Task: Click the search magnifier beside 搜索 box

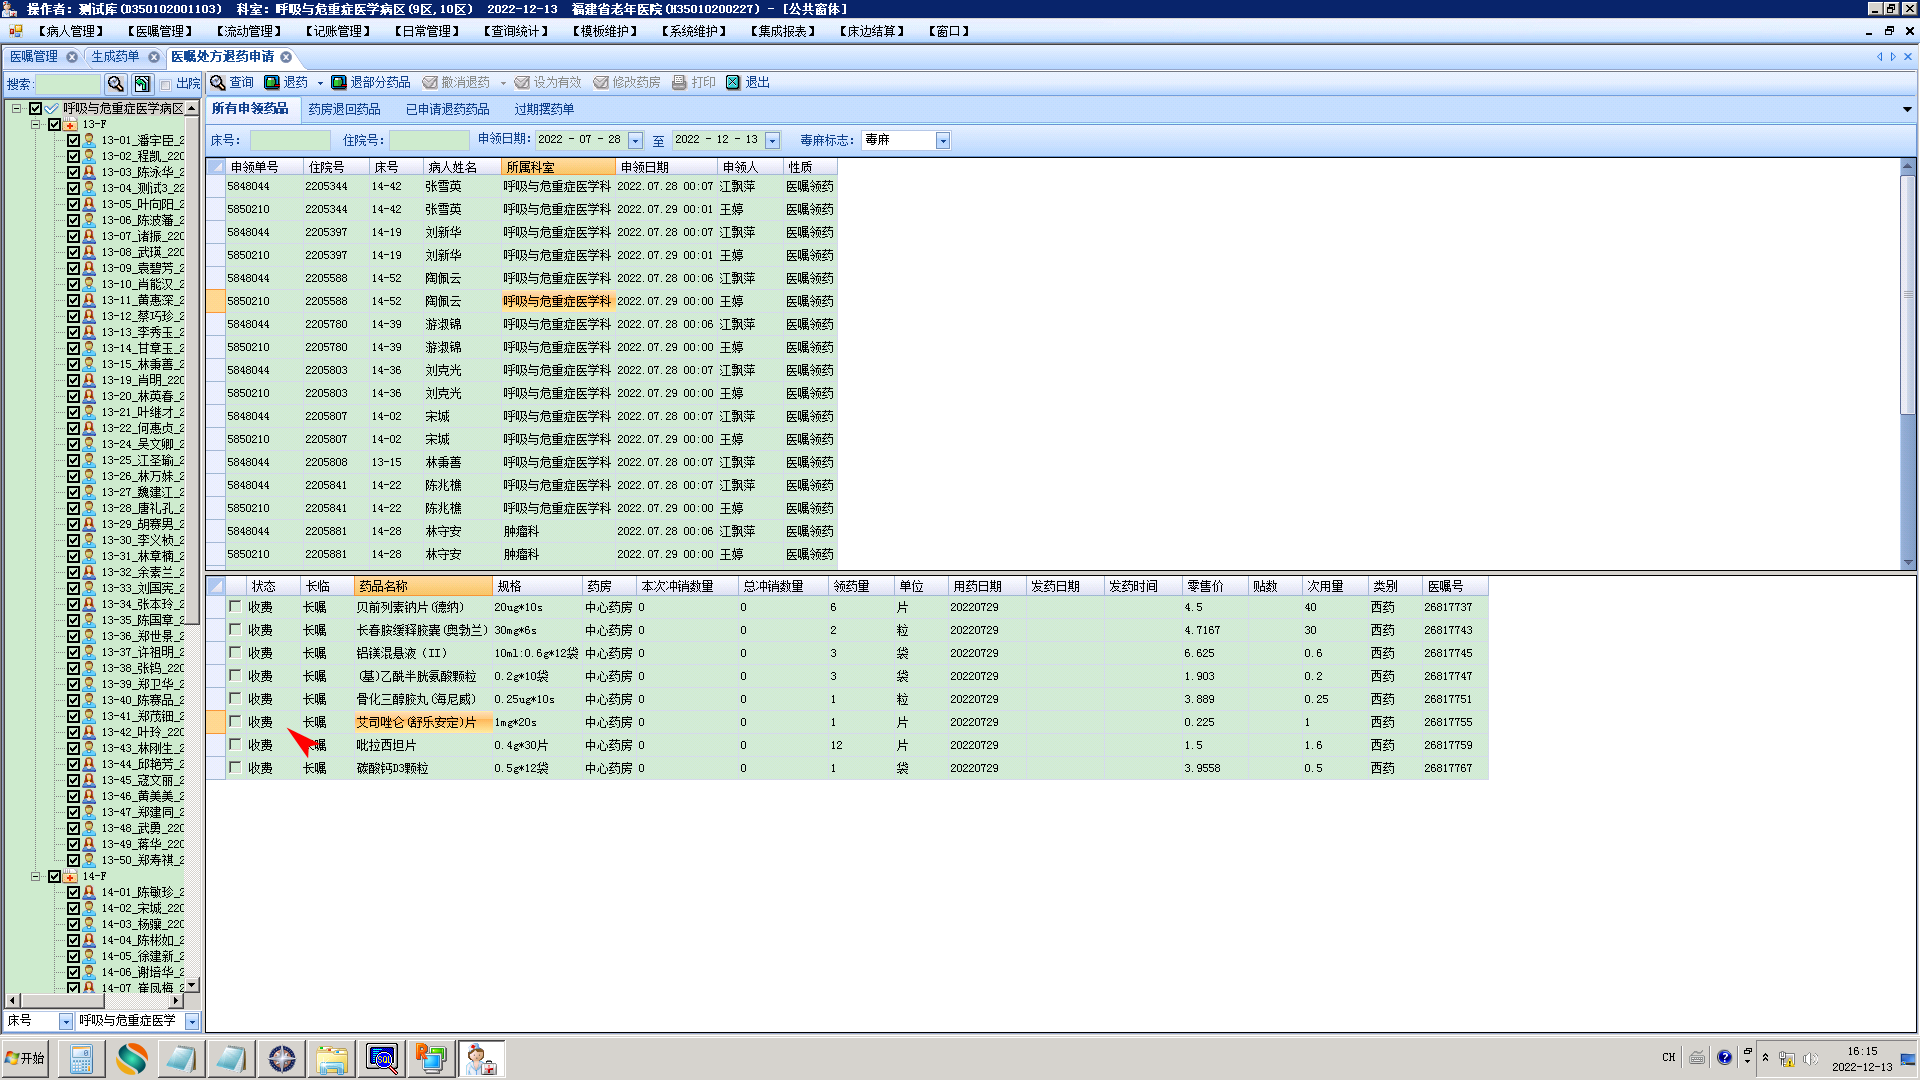Action: [x=116, y=84]
